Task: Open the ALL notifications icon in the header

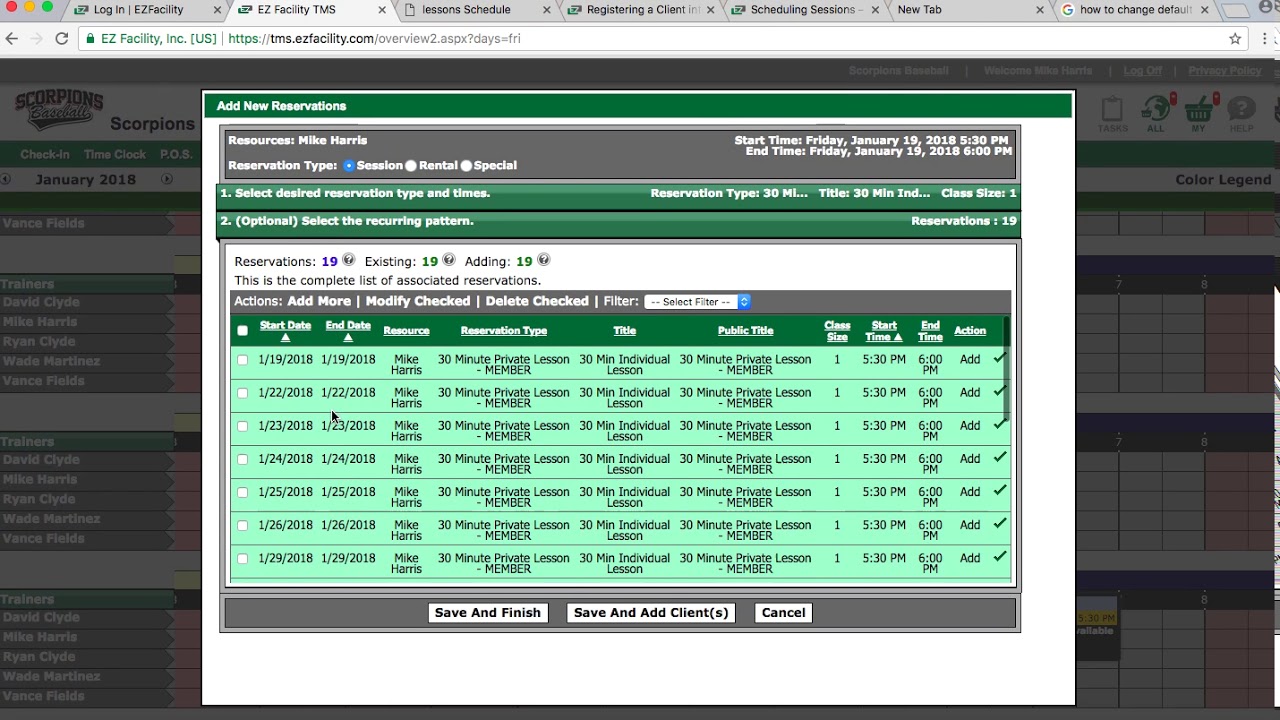Action: point(1156,114)
